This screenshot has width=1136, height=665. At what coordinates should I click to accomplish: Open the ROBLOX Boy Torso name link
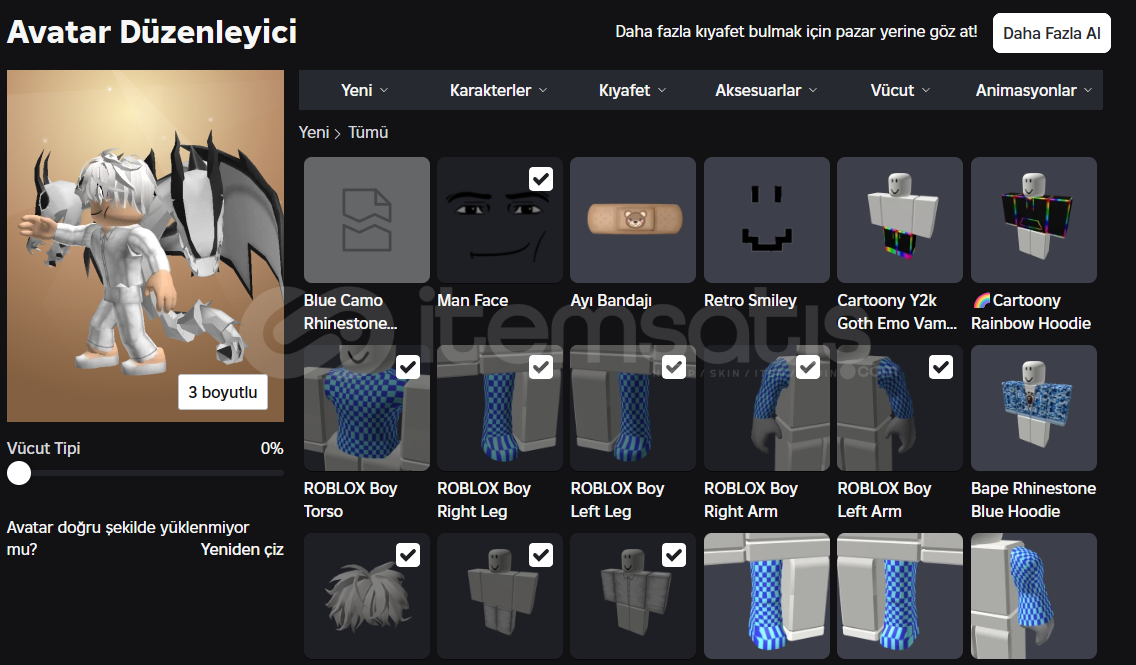coord(351,500)
